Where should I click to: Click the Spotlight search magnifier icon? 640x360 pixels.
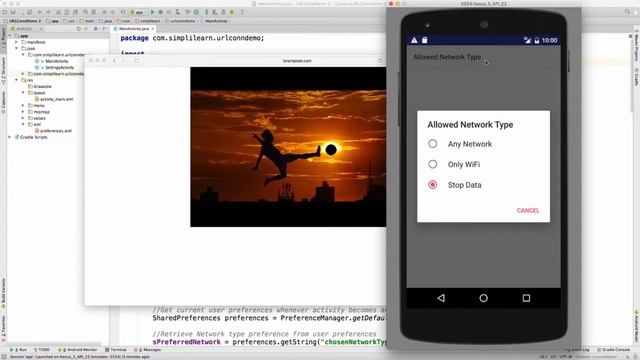(x=627, y=12)
